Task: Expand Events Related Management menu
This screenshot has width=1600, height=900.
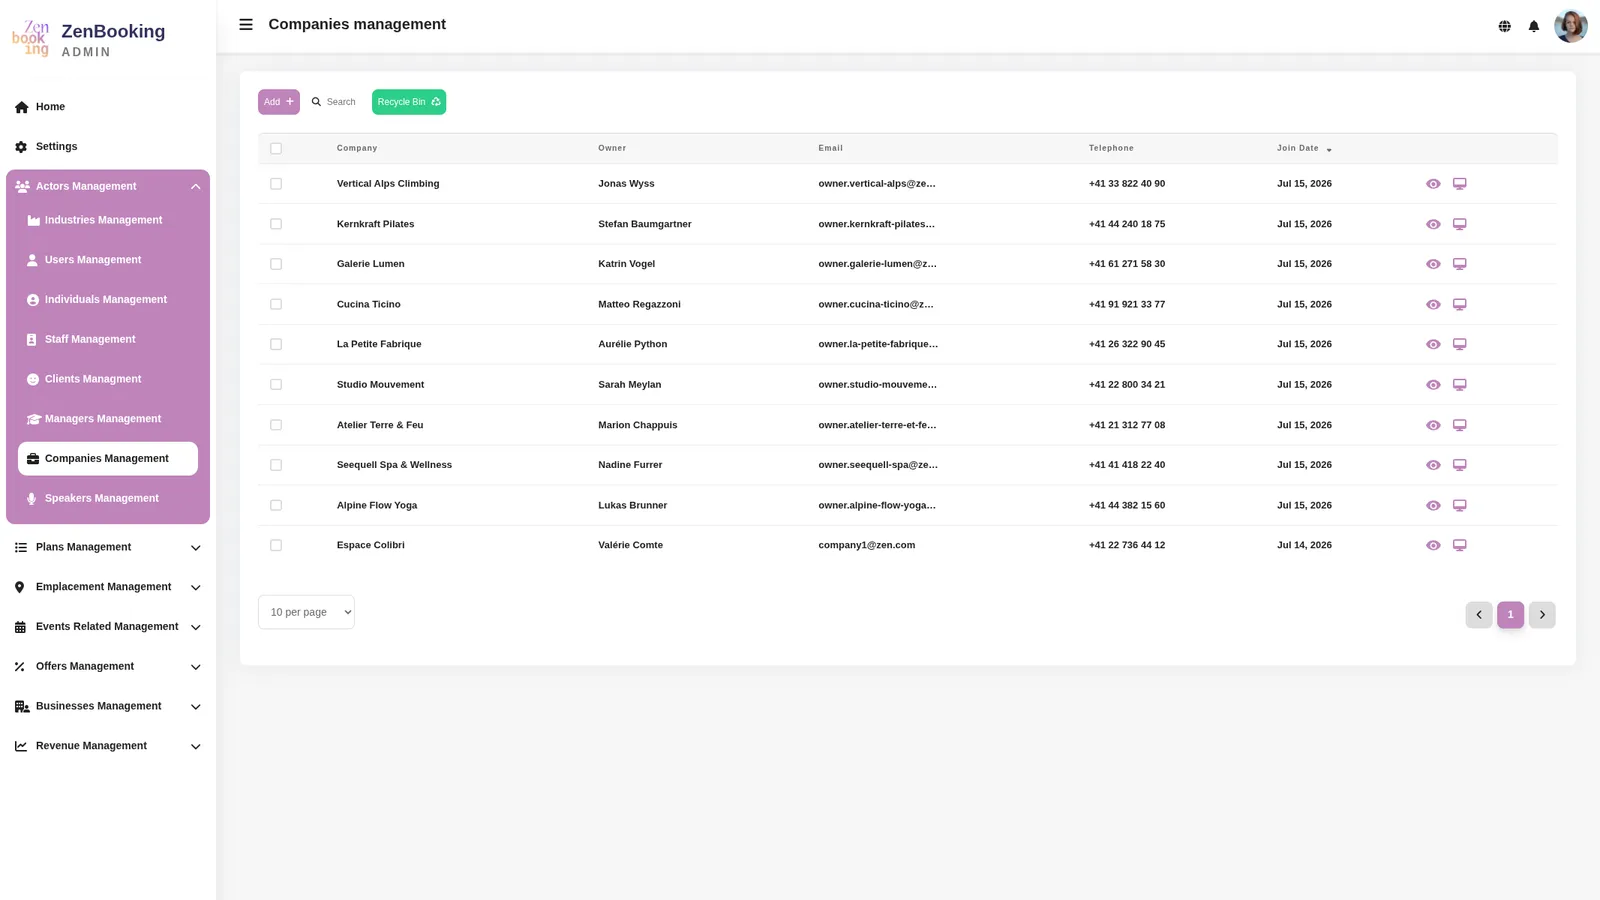Action: [108, 627]
